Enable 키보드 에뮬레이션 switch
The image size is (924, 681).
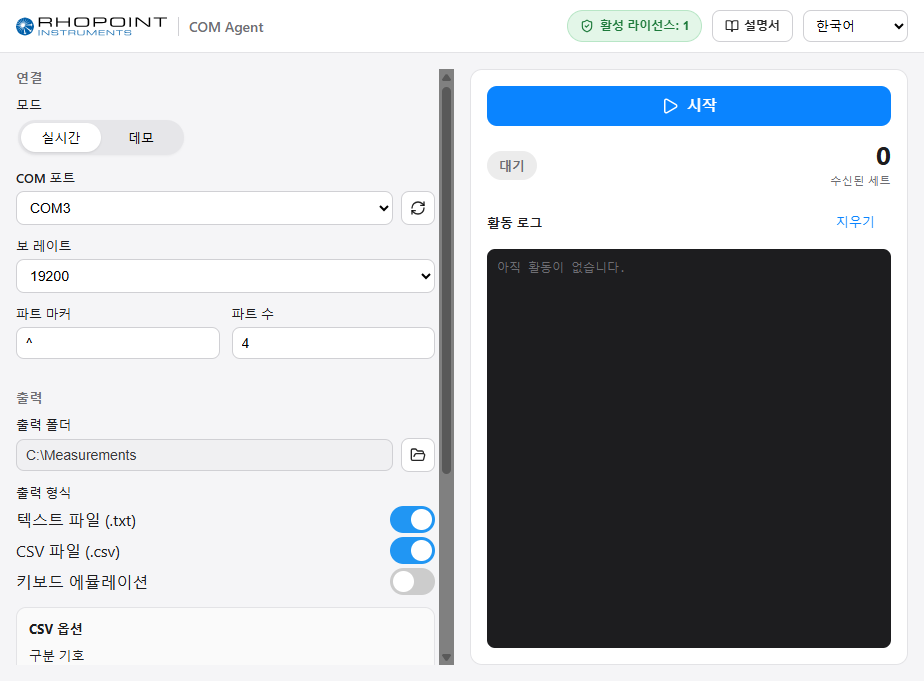412,581
